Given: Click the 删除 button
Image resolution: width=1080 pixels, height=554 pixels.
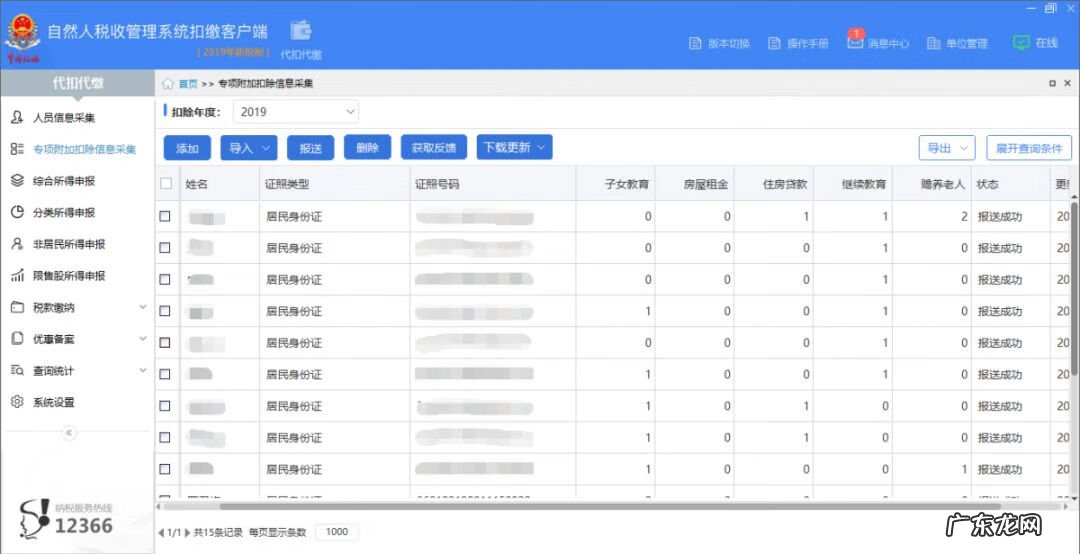Looking at the screenshot, I should (368, 147).
